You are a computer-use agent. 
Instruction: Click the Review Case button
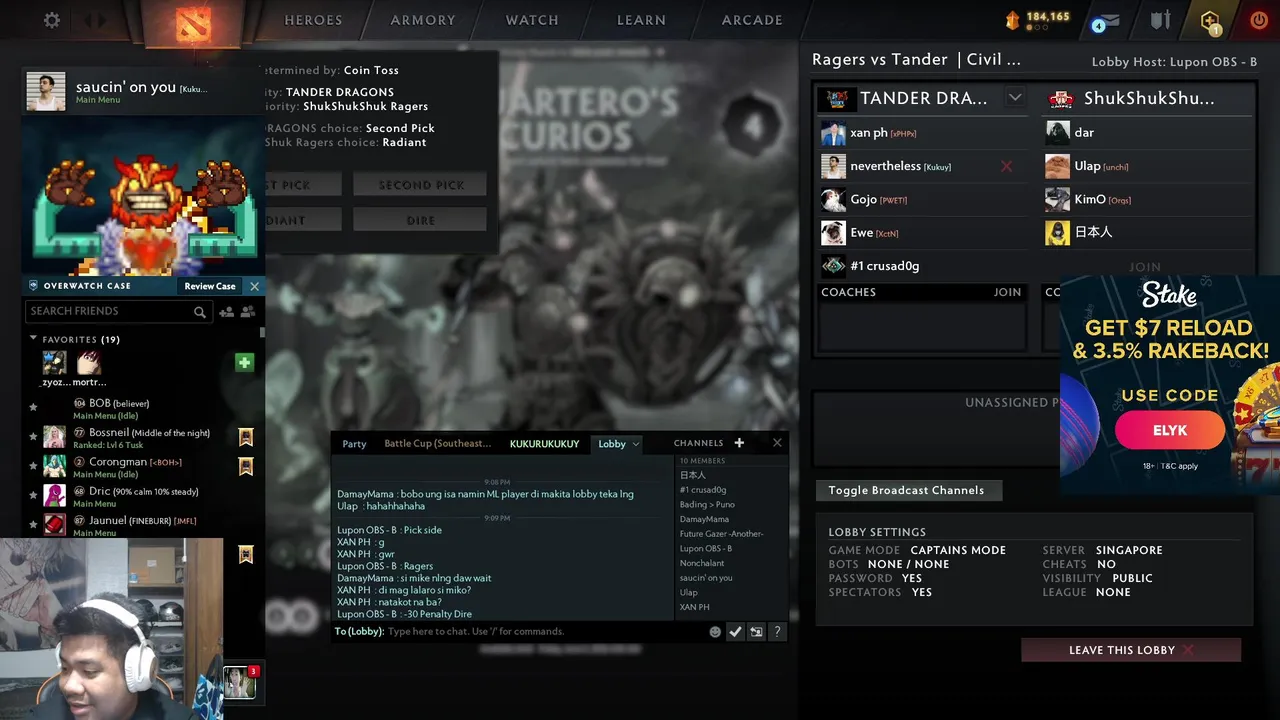pyautogui.click(x=210, y=286)
